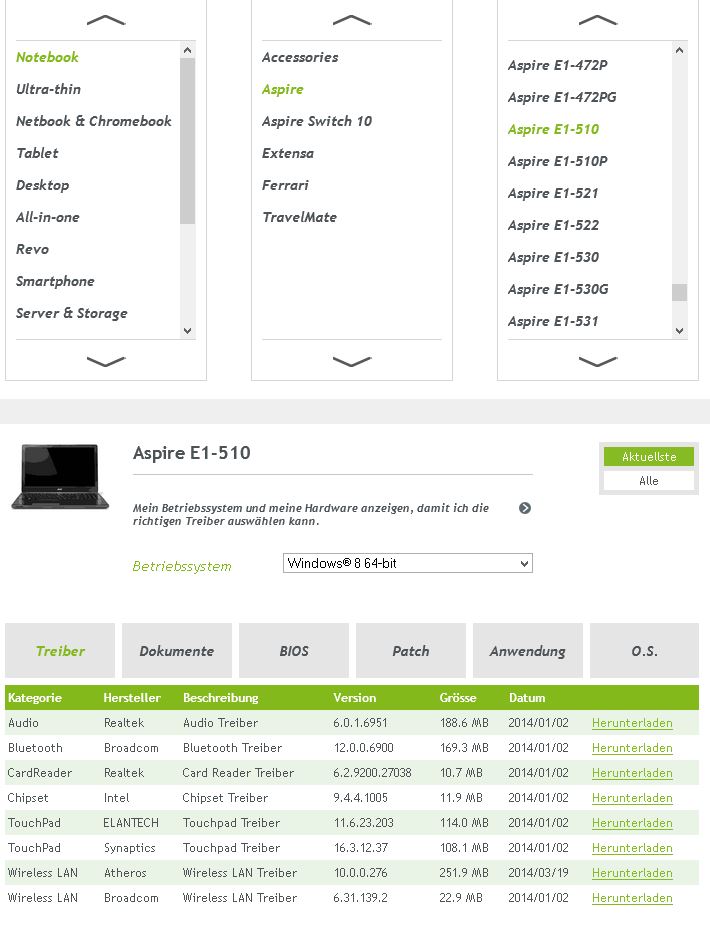Click the category list scrollbar thumb

point(187,141)
